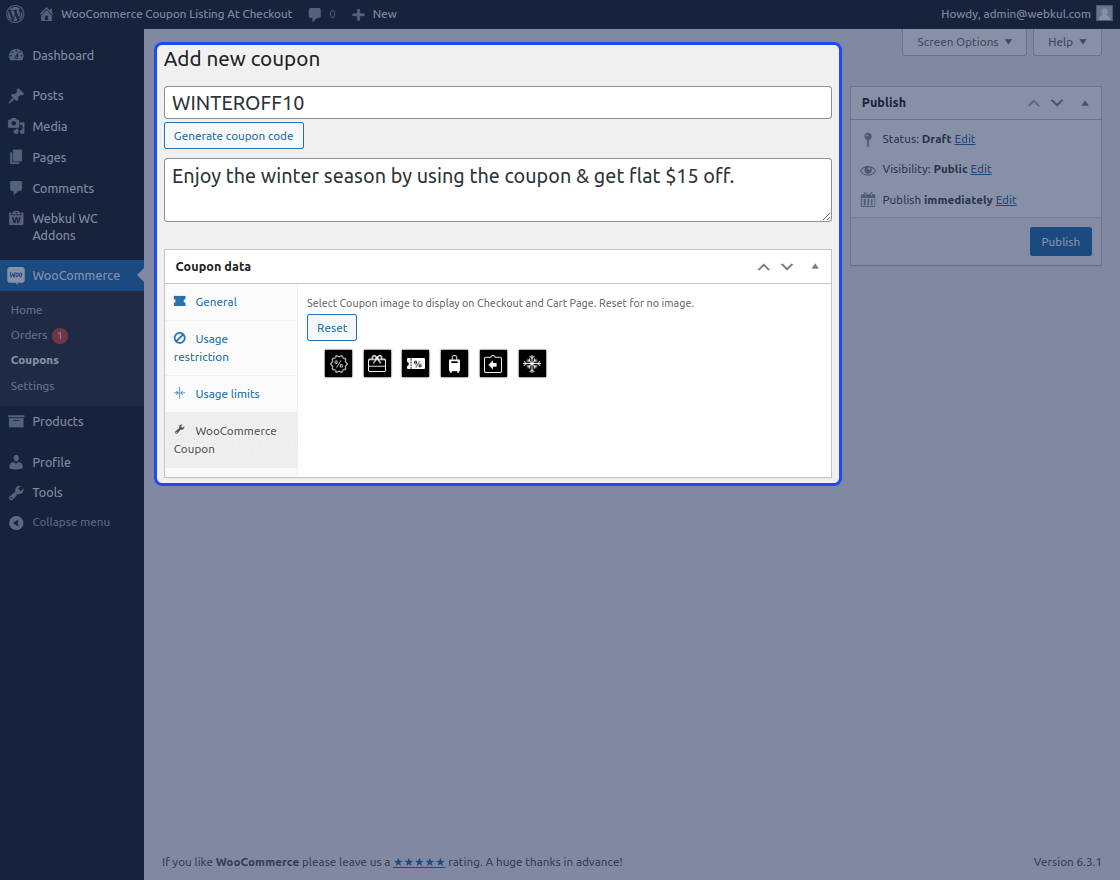Edit the Draft status
The width and height of the screenshot is (1120, 880).
(964, 139)
